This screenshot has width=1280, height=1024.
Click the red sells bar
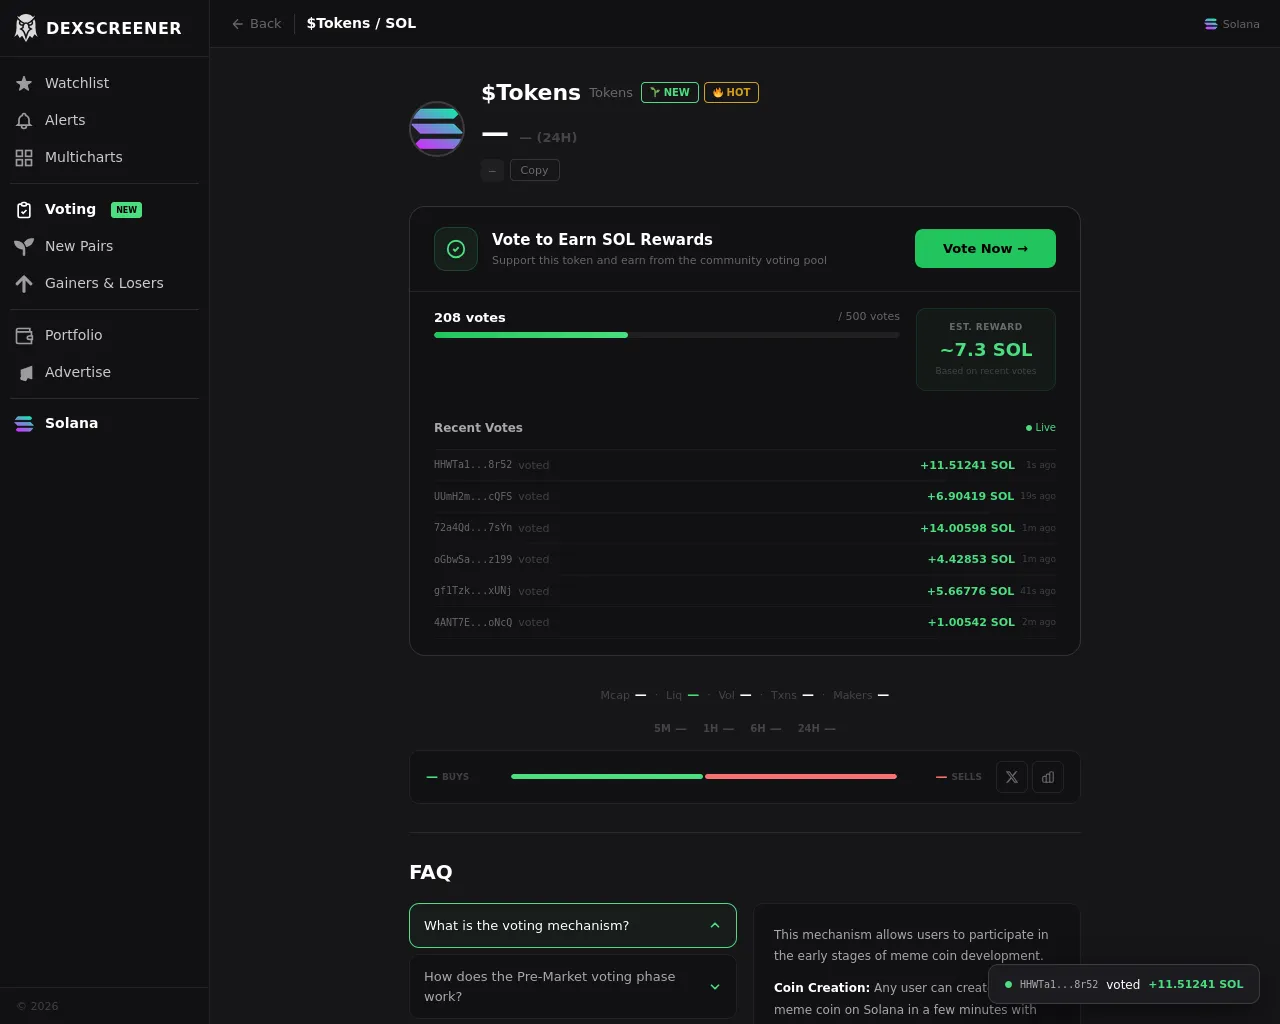coord(801,776)
